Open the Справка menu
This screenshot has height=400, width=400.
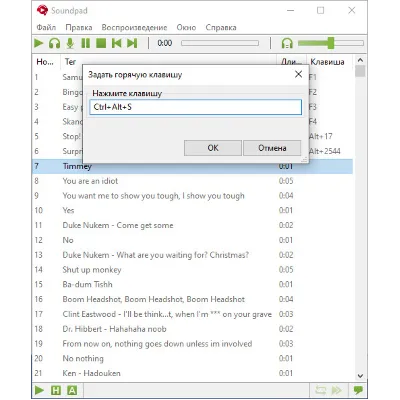(221, 27)
